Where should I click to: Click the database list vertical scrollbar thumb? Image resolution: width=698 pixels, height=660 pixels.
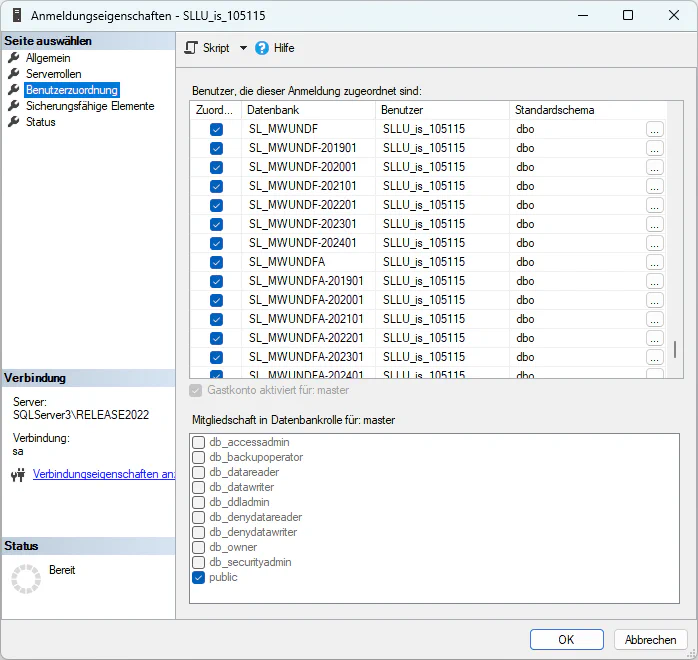click(675, 349)
